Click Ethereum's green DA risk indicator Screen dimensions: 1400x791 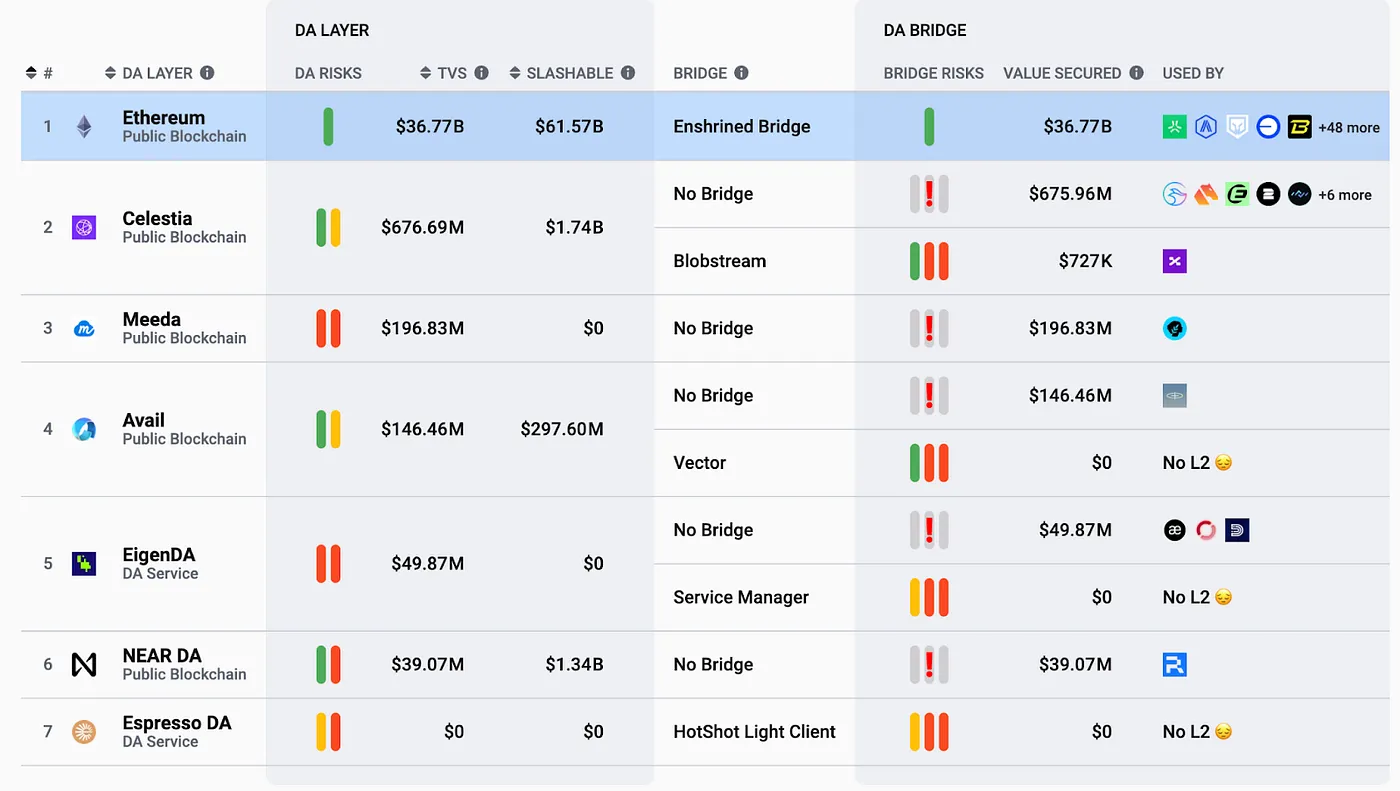point(328,127)
